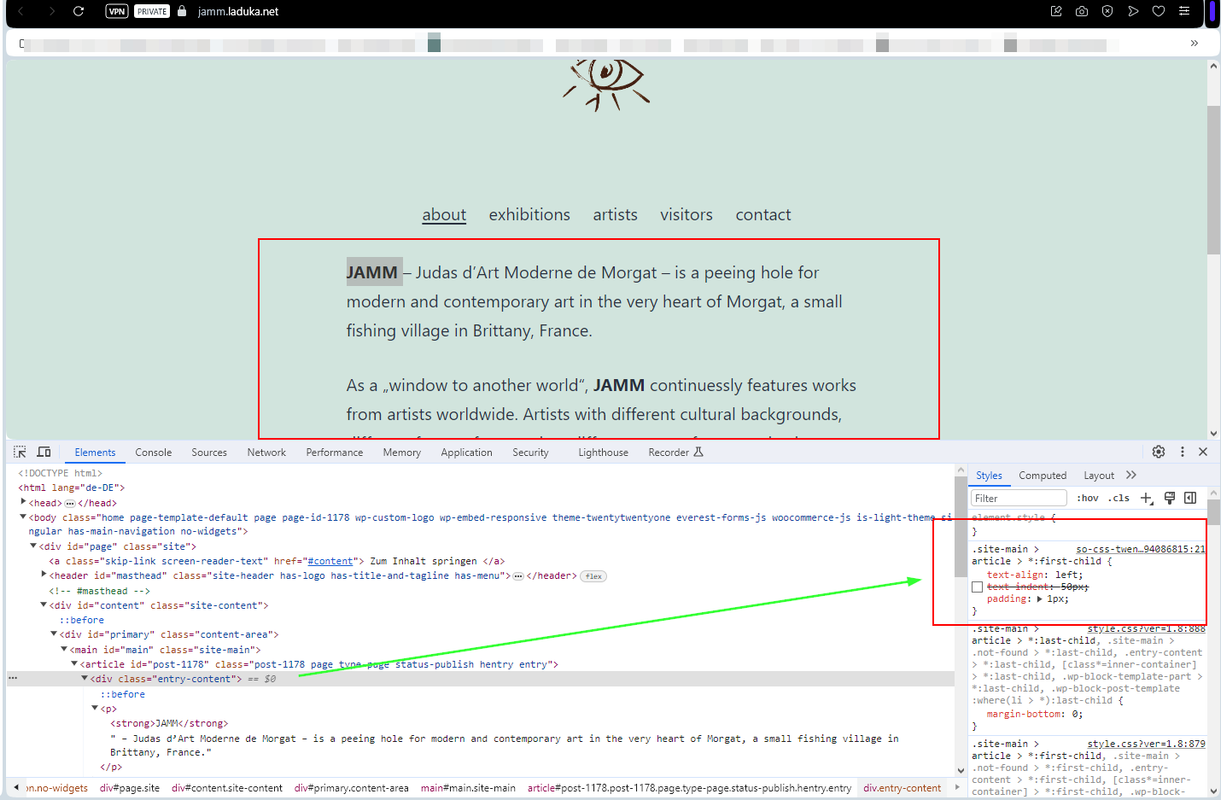The image size is (1221, 800).
Task: Open the about page link
Action: point(444,215)
